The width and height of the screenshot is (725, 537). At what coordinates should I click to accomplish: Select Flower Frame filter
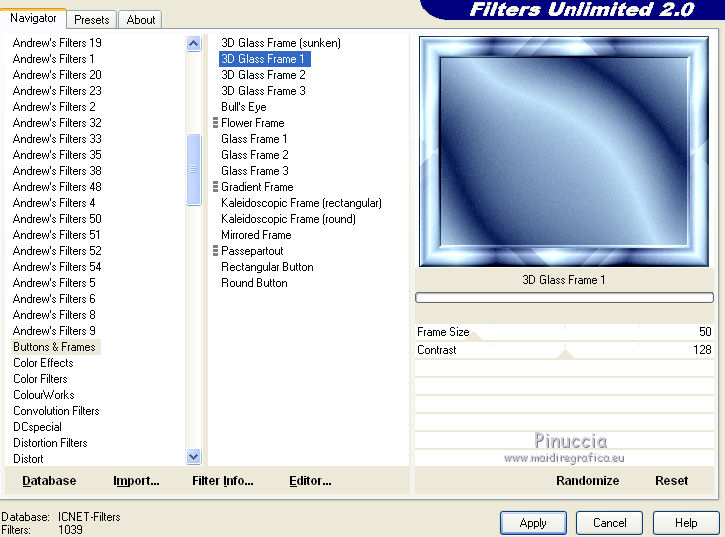252,123
